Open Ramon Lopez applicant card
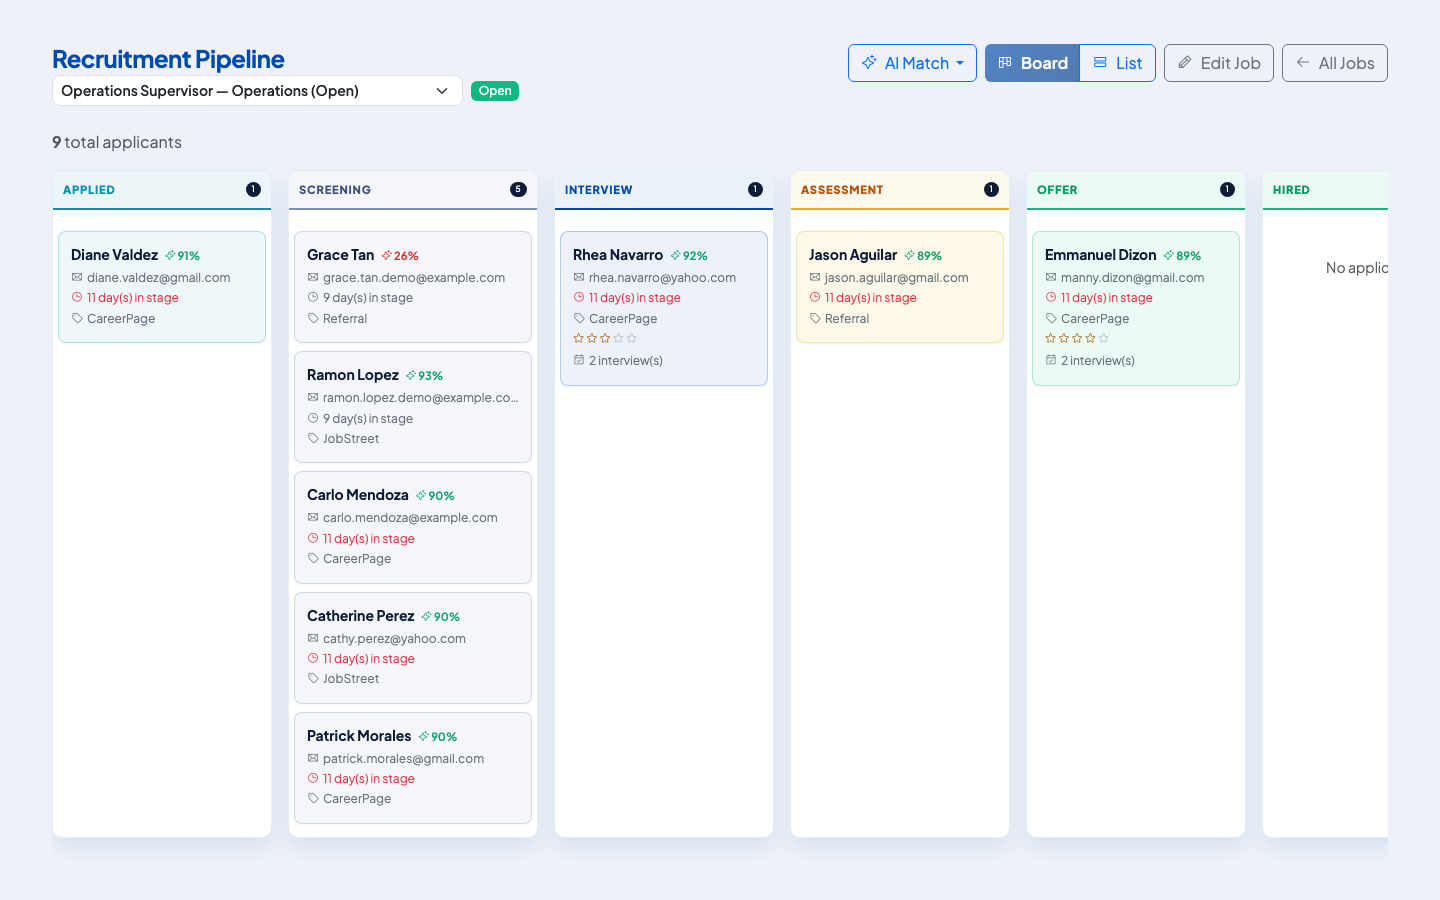The width and height of the screenshot is (1440, 900). [413, 407]
